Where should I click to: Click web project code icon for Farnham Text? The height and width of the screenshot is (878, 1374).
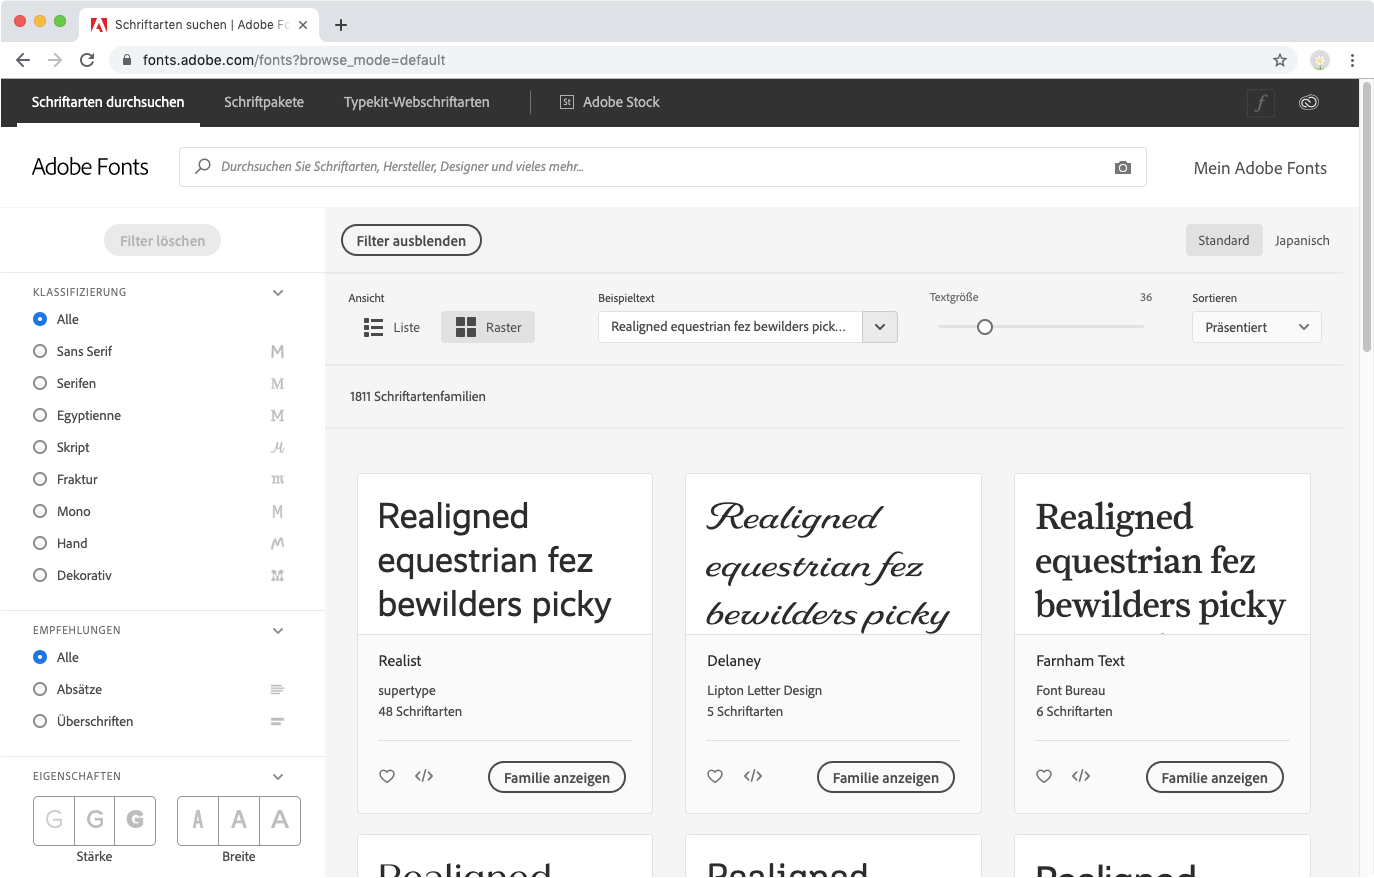coord(1081,776)
